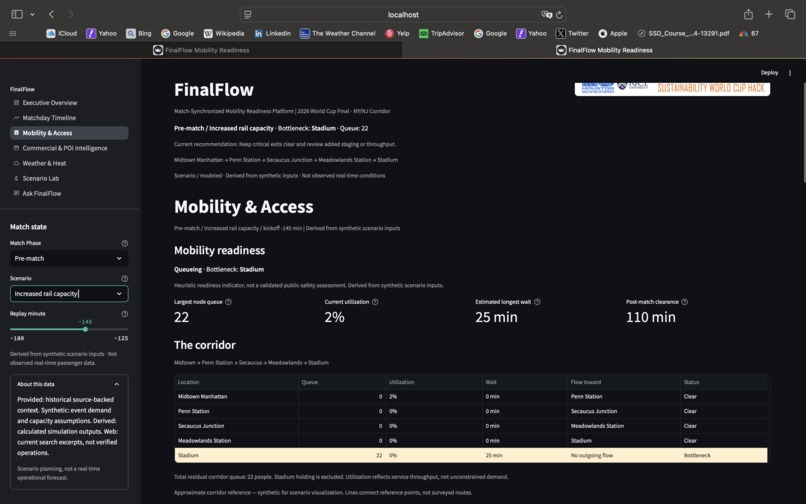Click the Utilization column header
The image size is (806, 504).
pyautogui.click(x=434, y=382)
